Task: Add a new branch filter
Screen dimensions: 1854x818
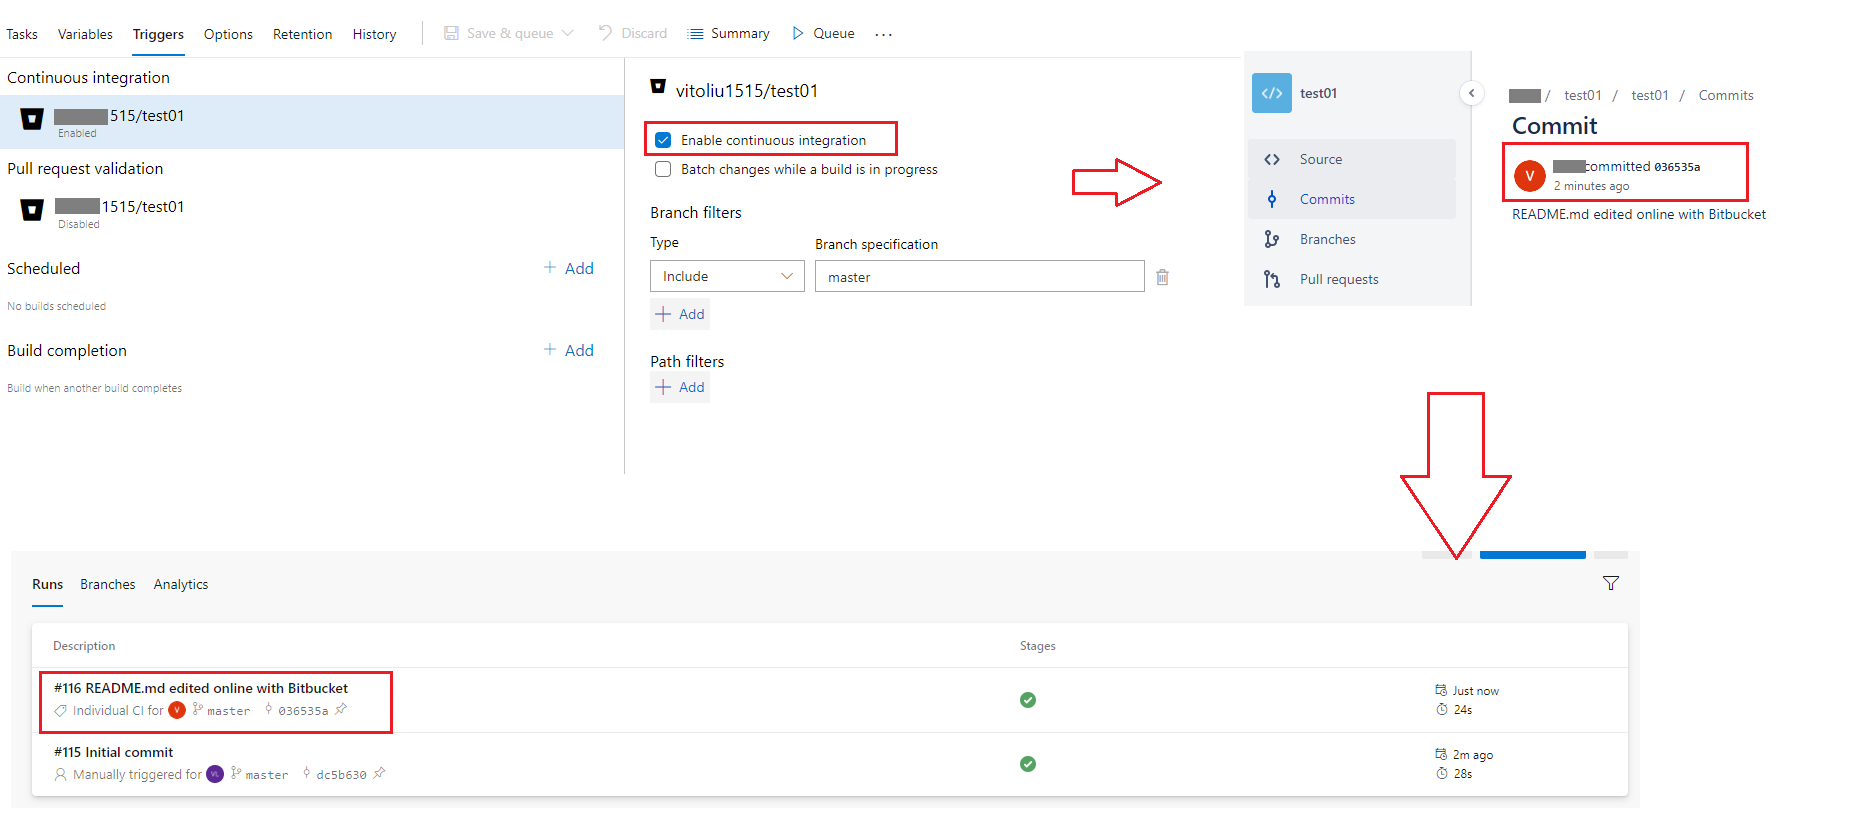Action: (x=680, y=314)
